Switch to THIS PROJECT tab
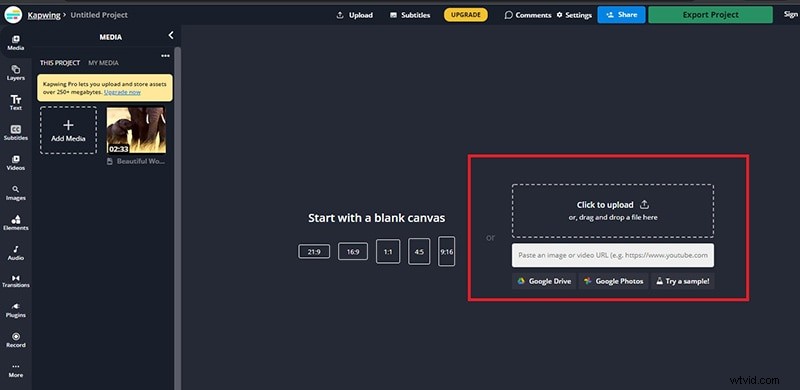 tap(60, 63)
